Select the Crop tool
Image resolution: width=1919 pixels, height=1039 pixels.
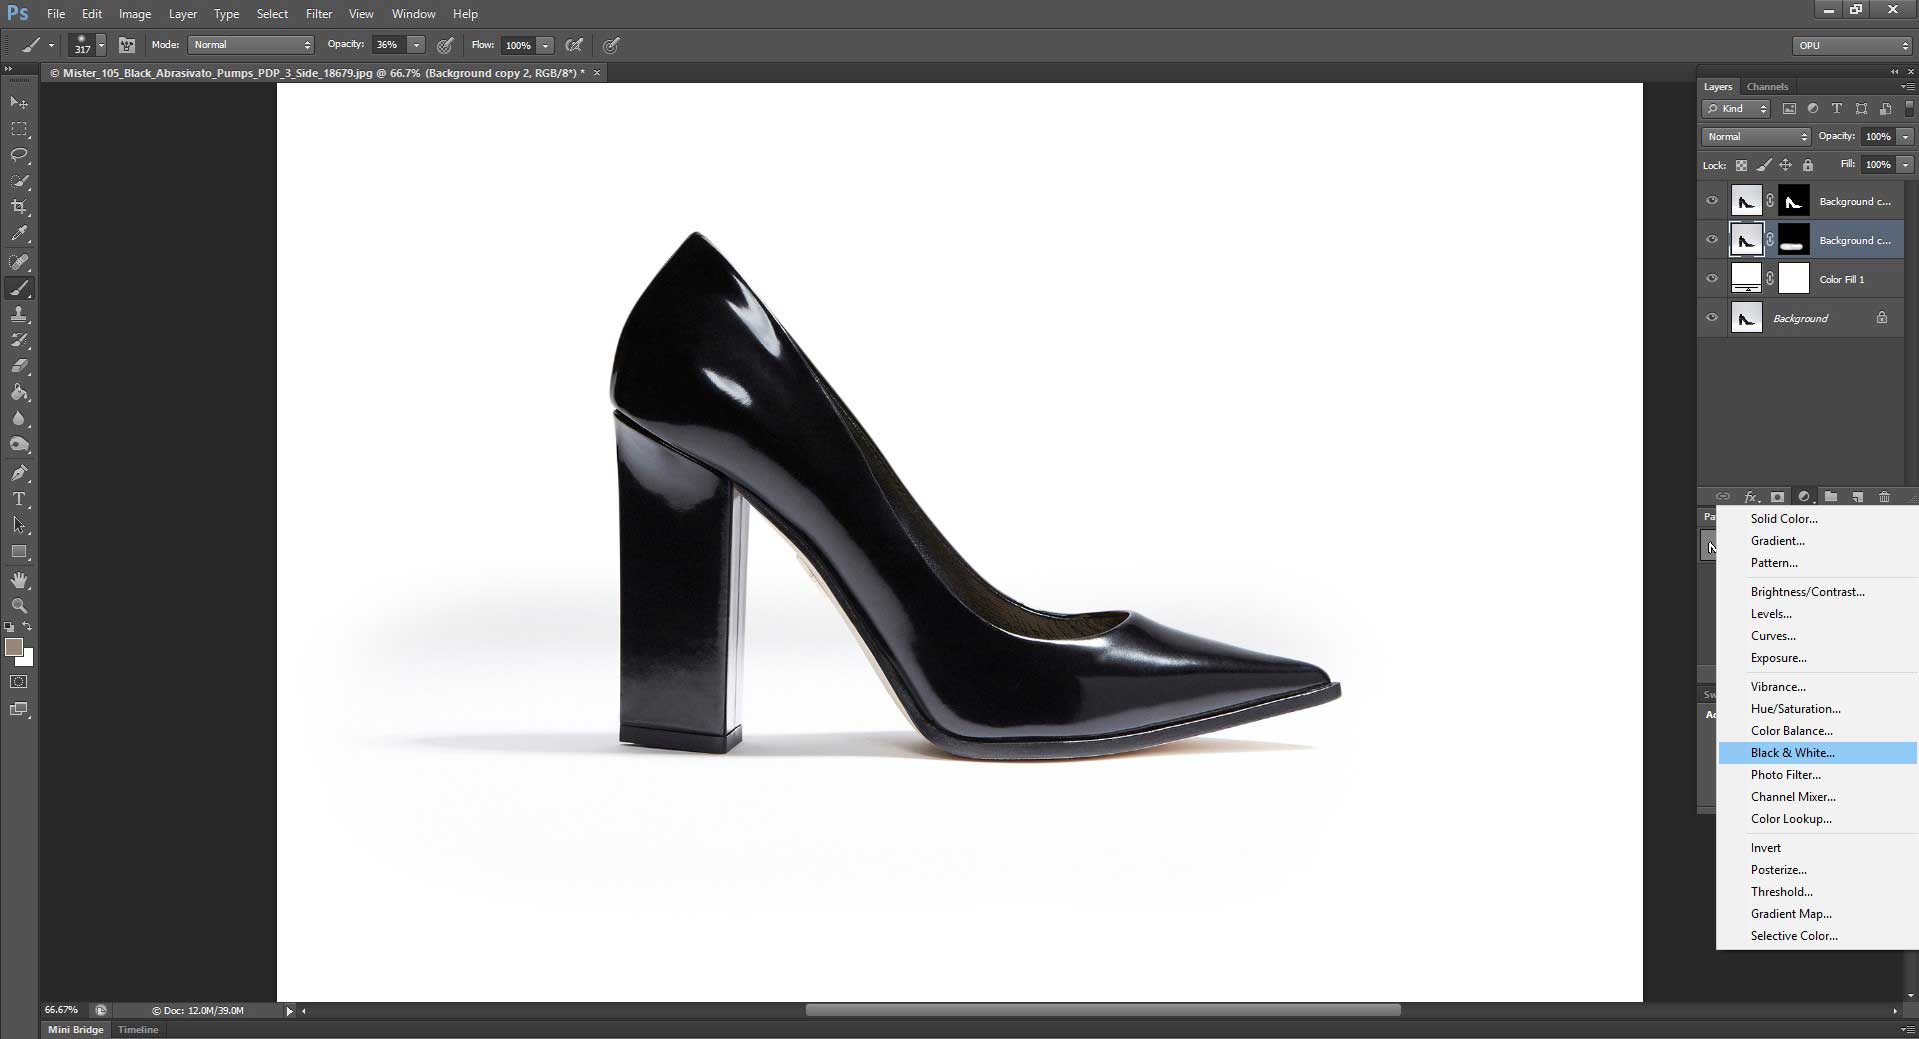click(x=19, y=208)
